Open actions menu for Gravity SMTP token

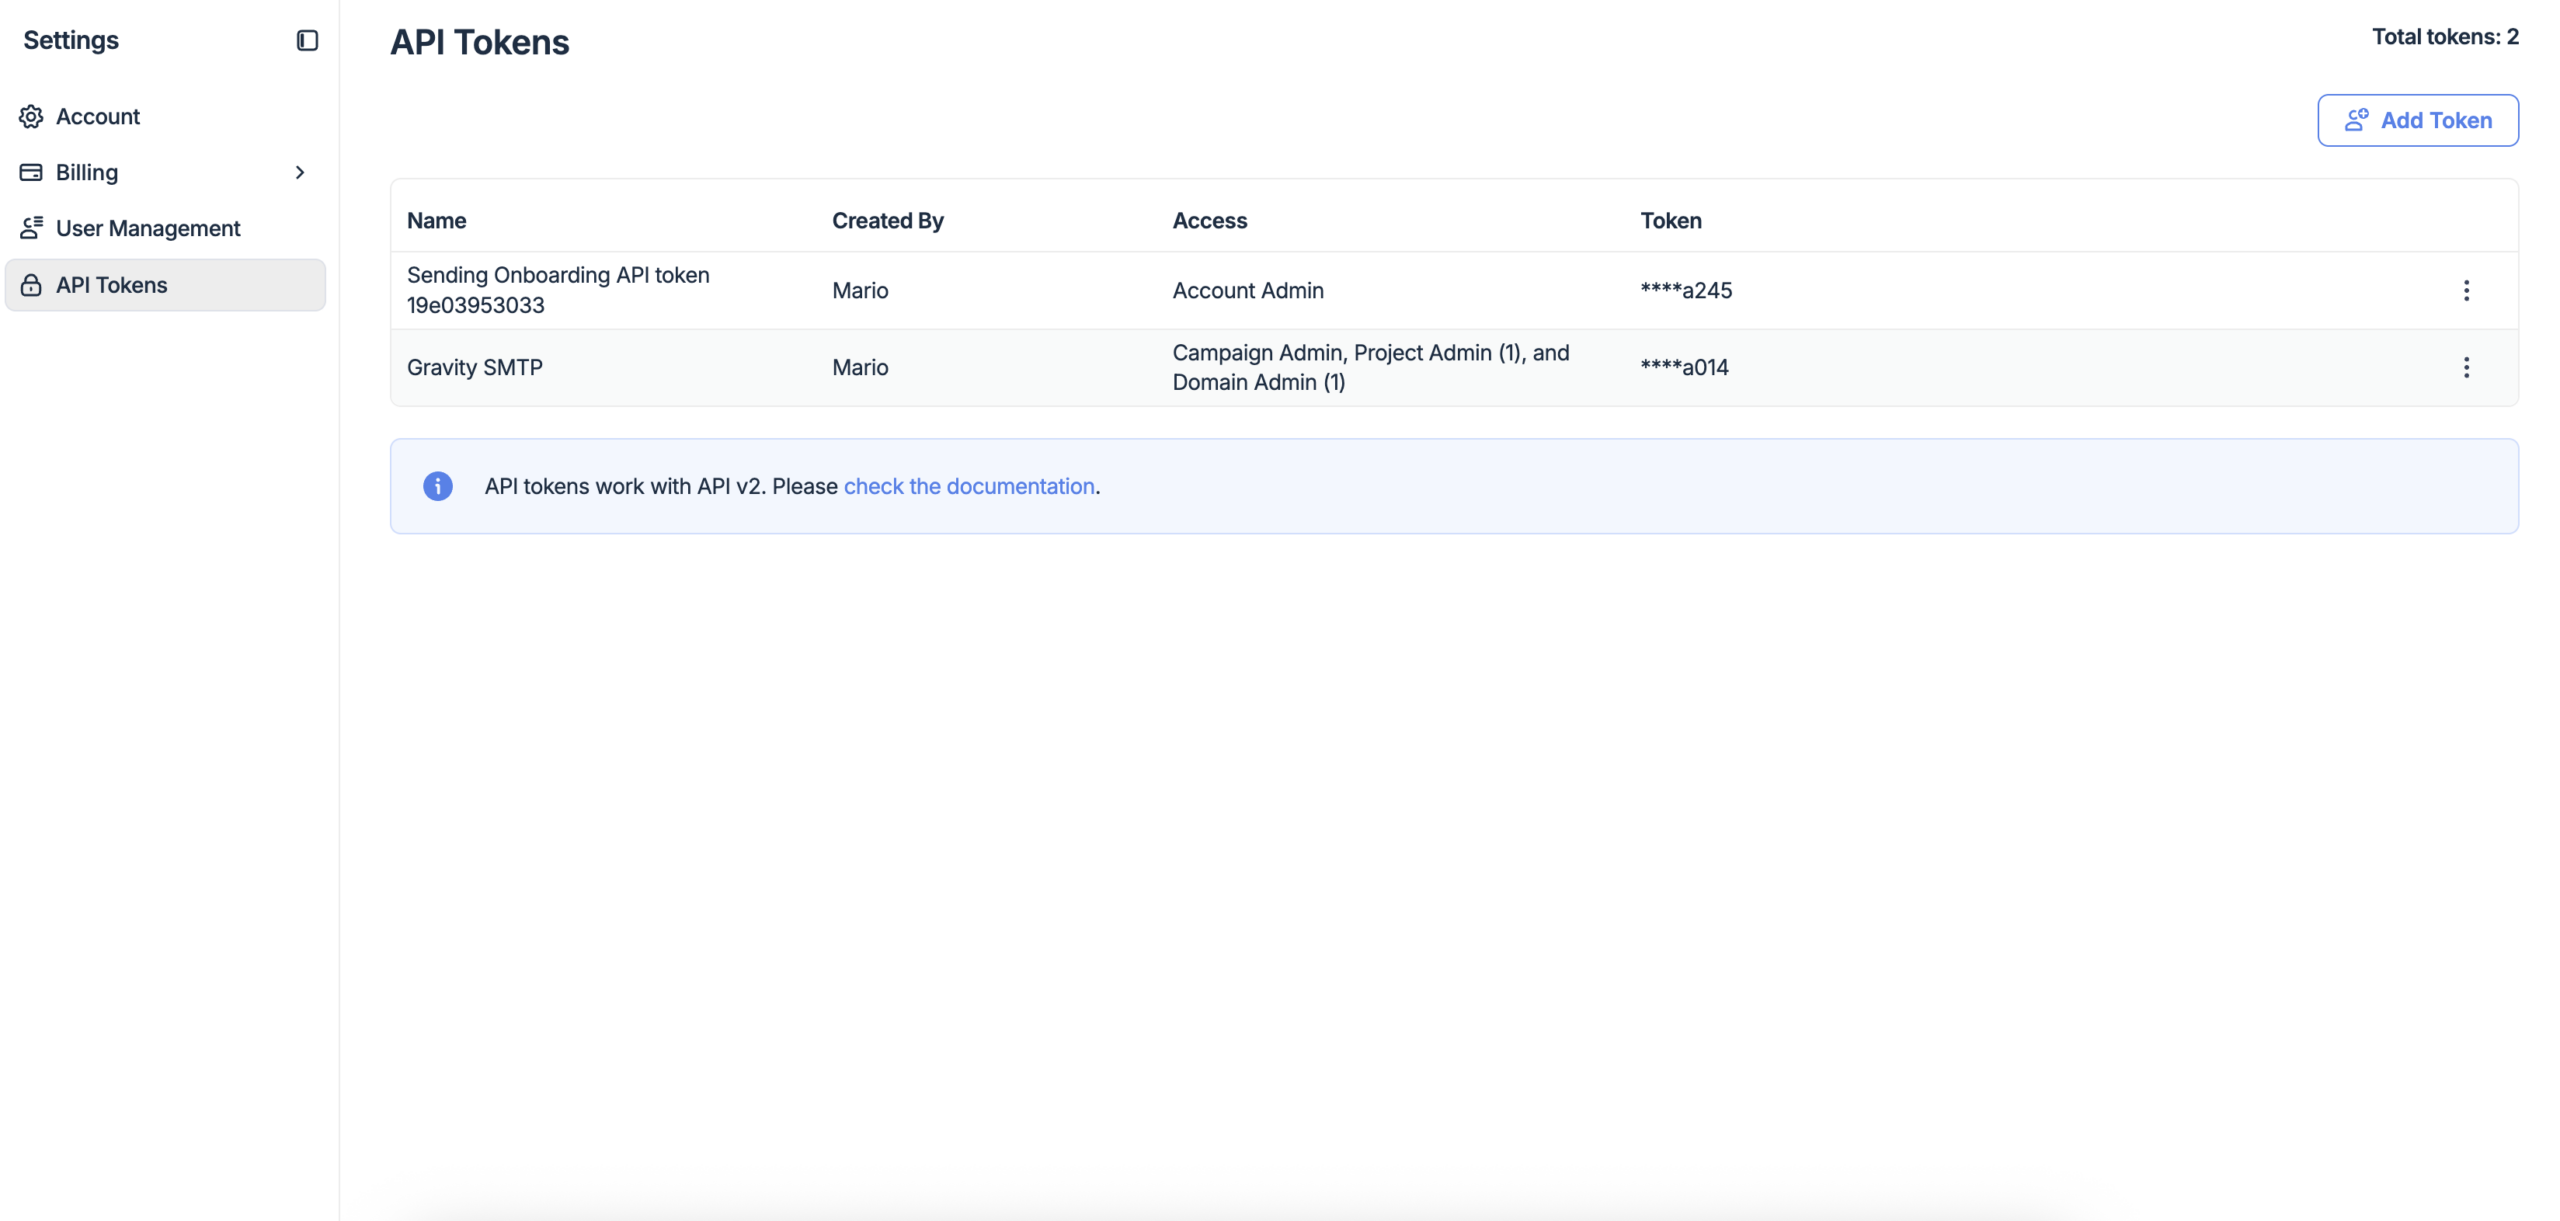2466,367
